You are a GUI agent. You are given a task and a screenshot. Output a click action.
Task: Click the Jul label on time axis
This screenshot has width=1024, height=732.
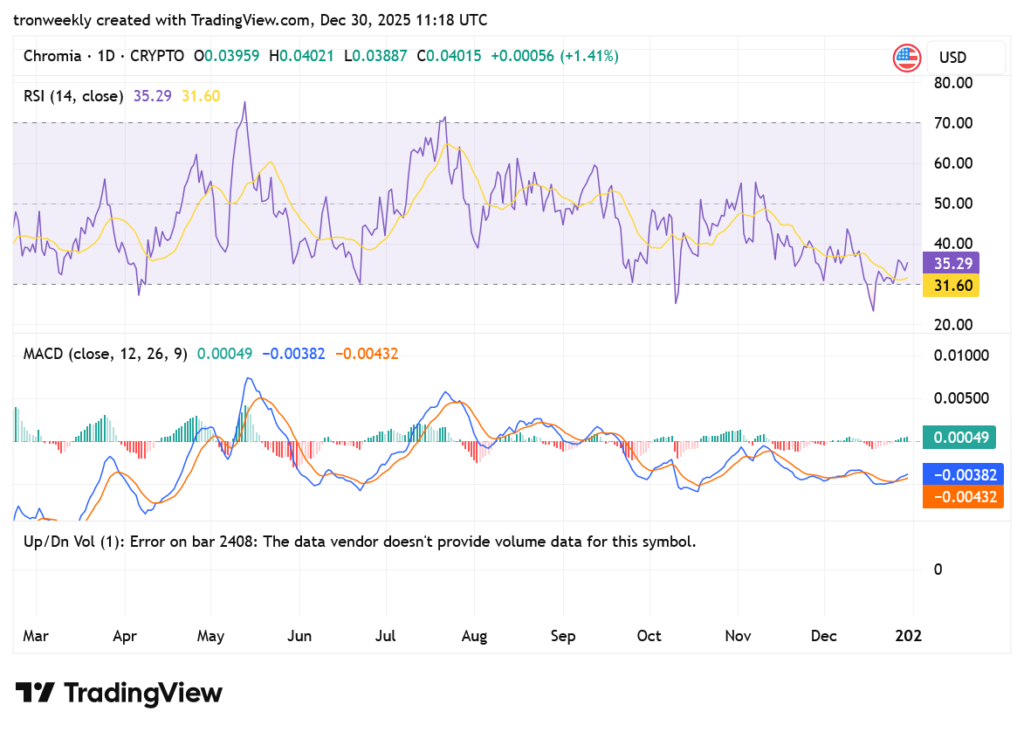385,636
